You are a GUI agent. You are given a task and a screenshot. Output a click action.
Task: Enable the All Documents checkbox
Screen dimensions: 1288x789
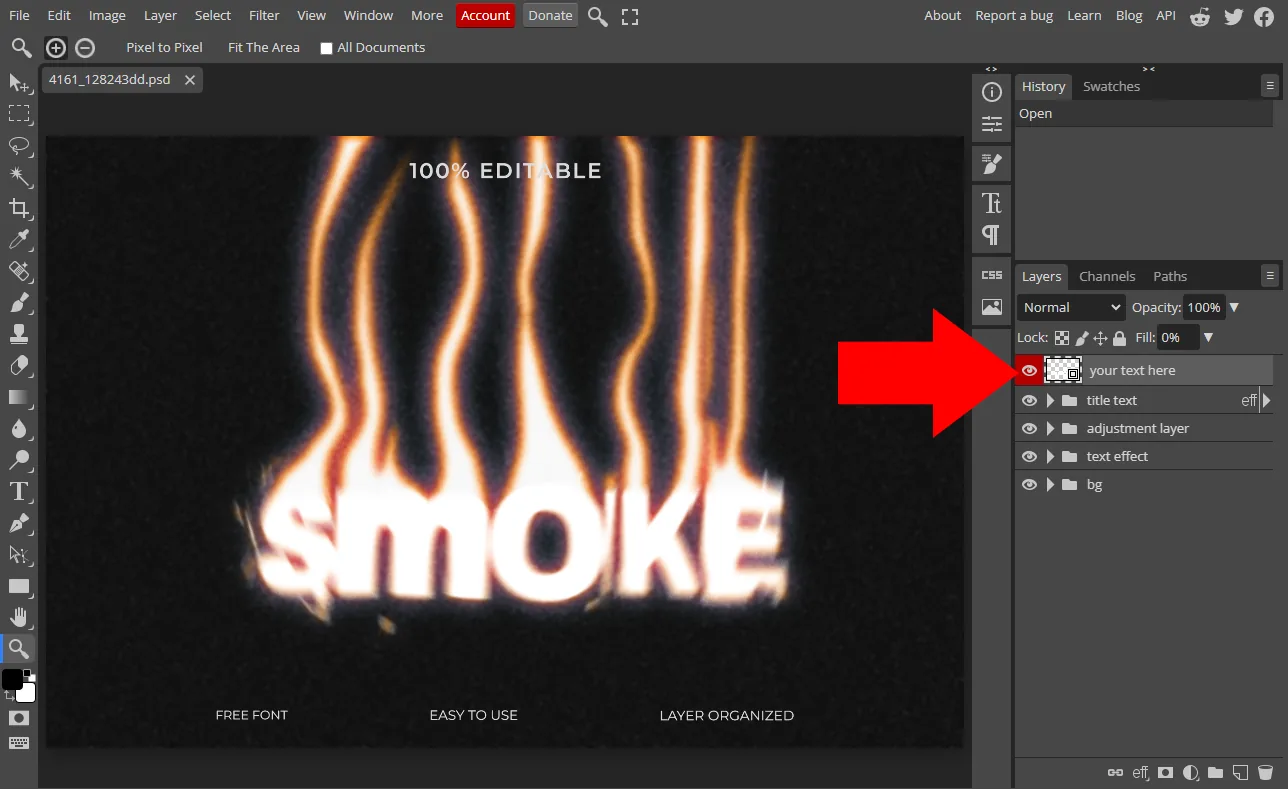click(326, 48)
